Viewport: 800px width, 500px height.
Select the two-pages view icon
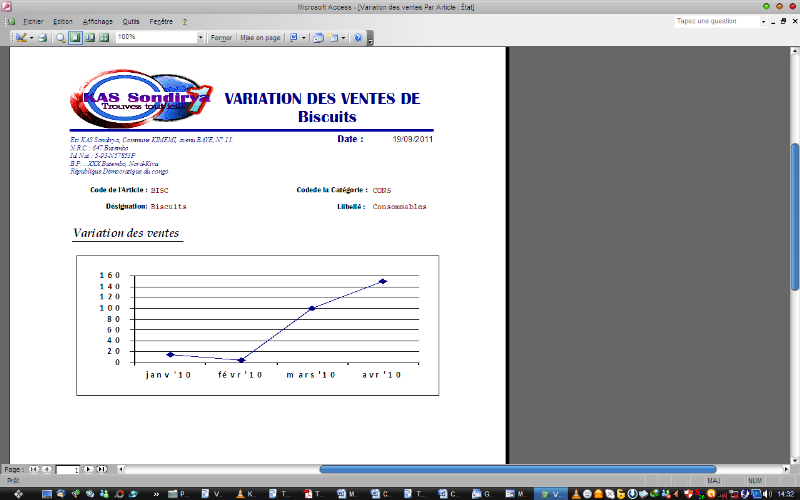(90, 37)
